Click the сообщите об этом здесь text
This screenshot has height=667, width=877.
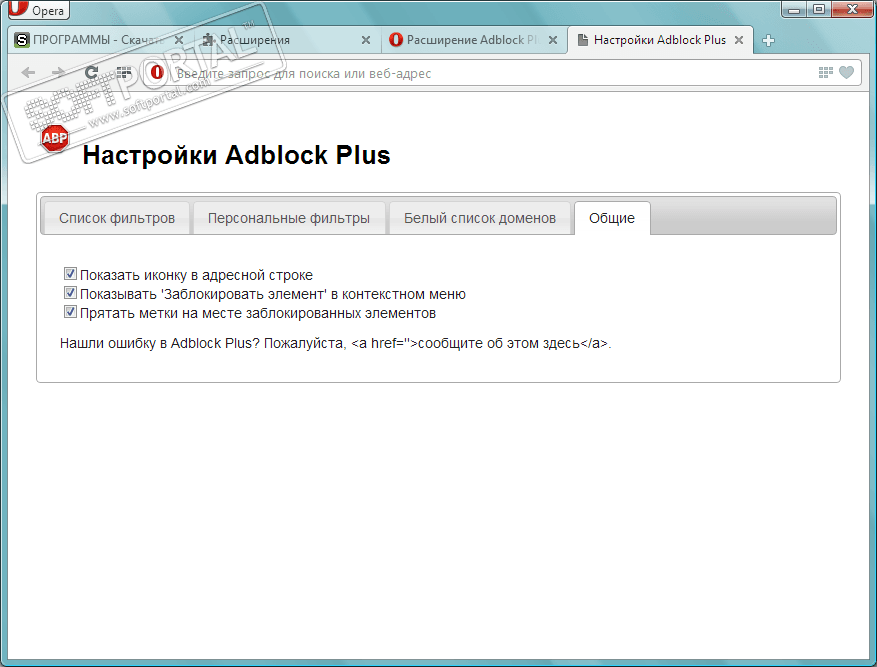tap(499, 343)
